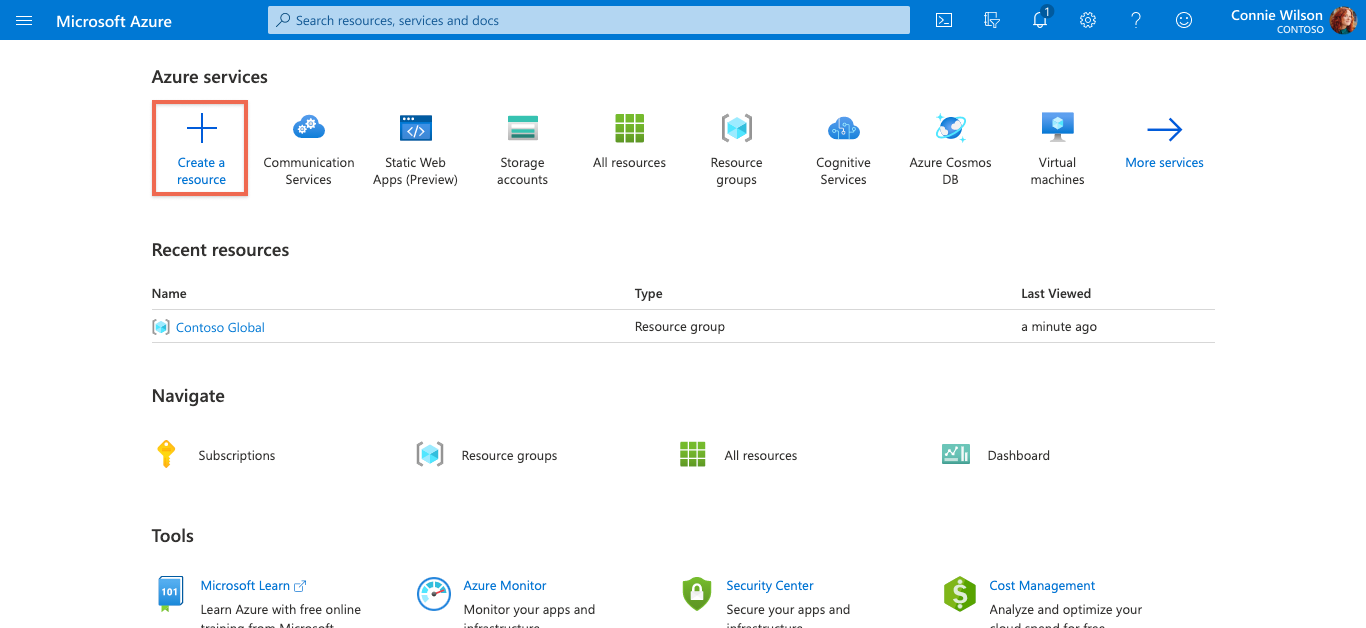Image resolution: width=1366 pixels, height=628 pixels.
Task: Open portal settings gear
Action: point(1087,20)
